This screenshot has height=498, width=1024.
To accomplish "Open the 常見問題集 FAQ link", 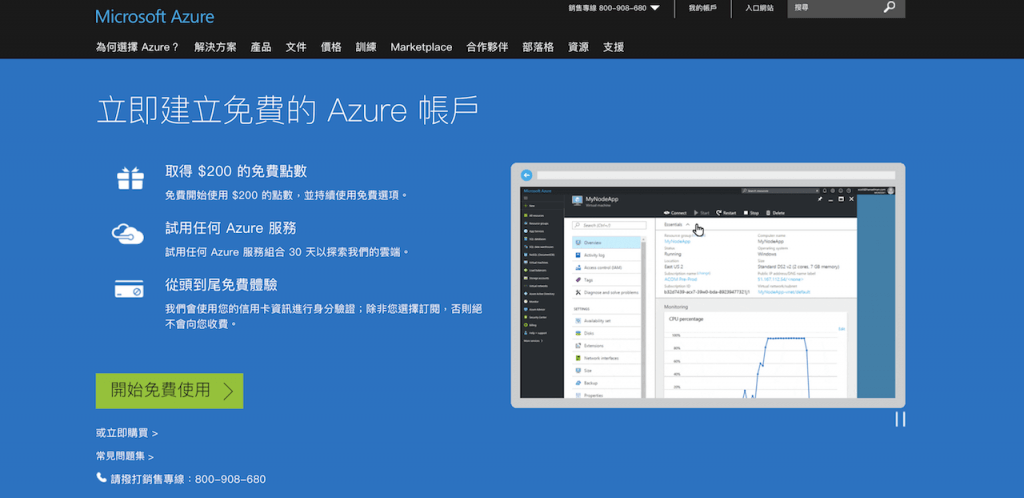I will (x=125, y=456).
